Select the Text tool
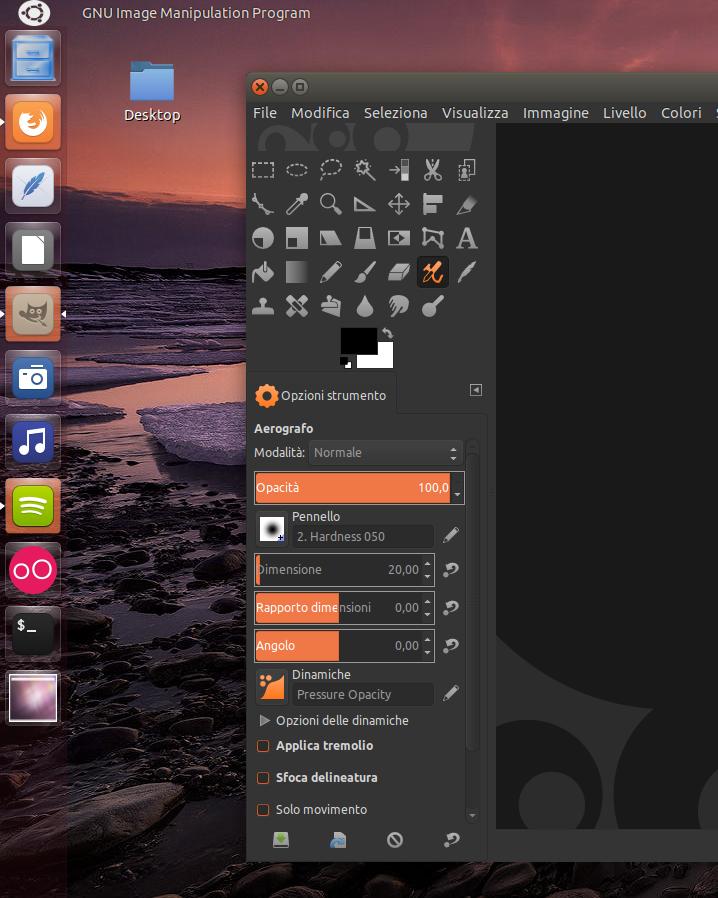This screenshot has width=718, height=898. click(467, 238)
